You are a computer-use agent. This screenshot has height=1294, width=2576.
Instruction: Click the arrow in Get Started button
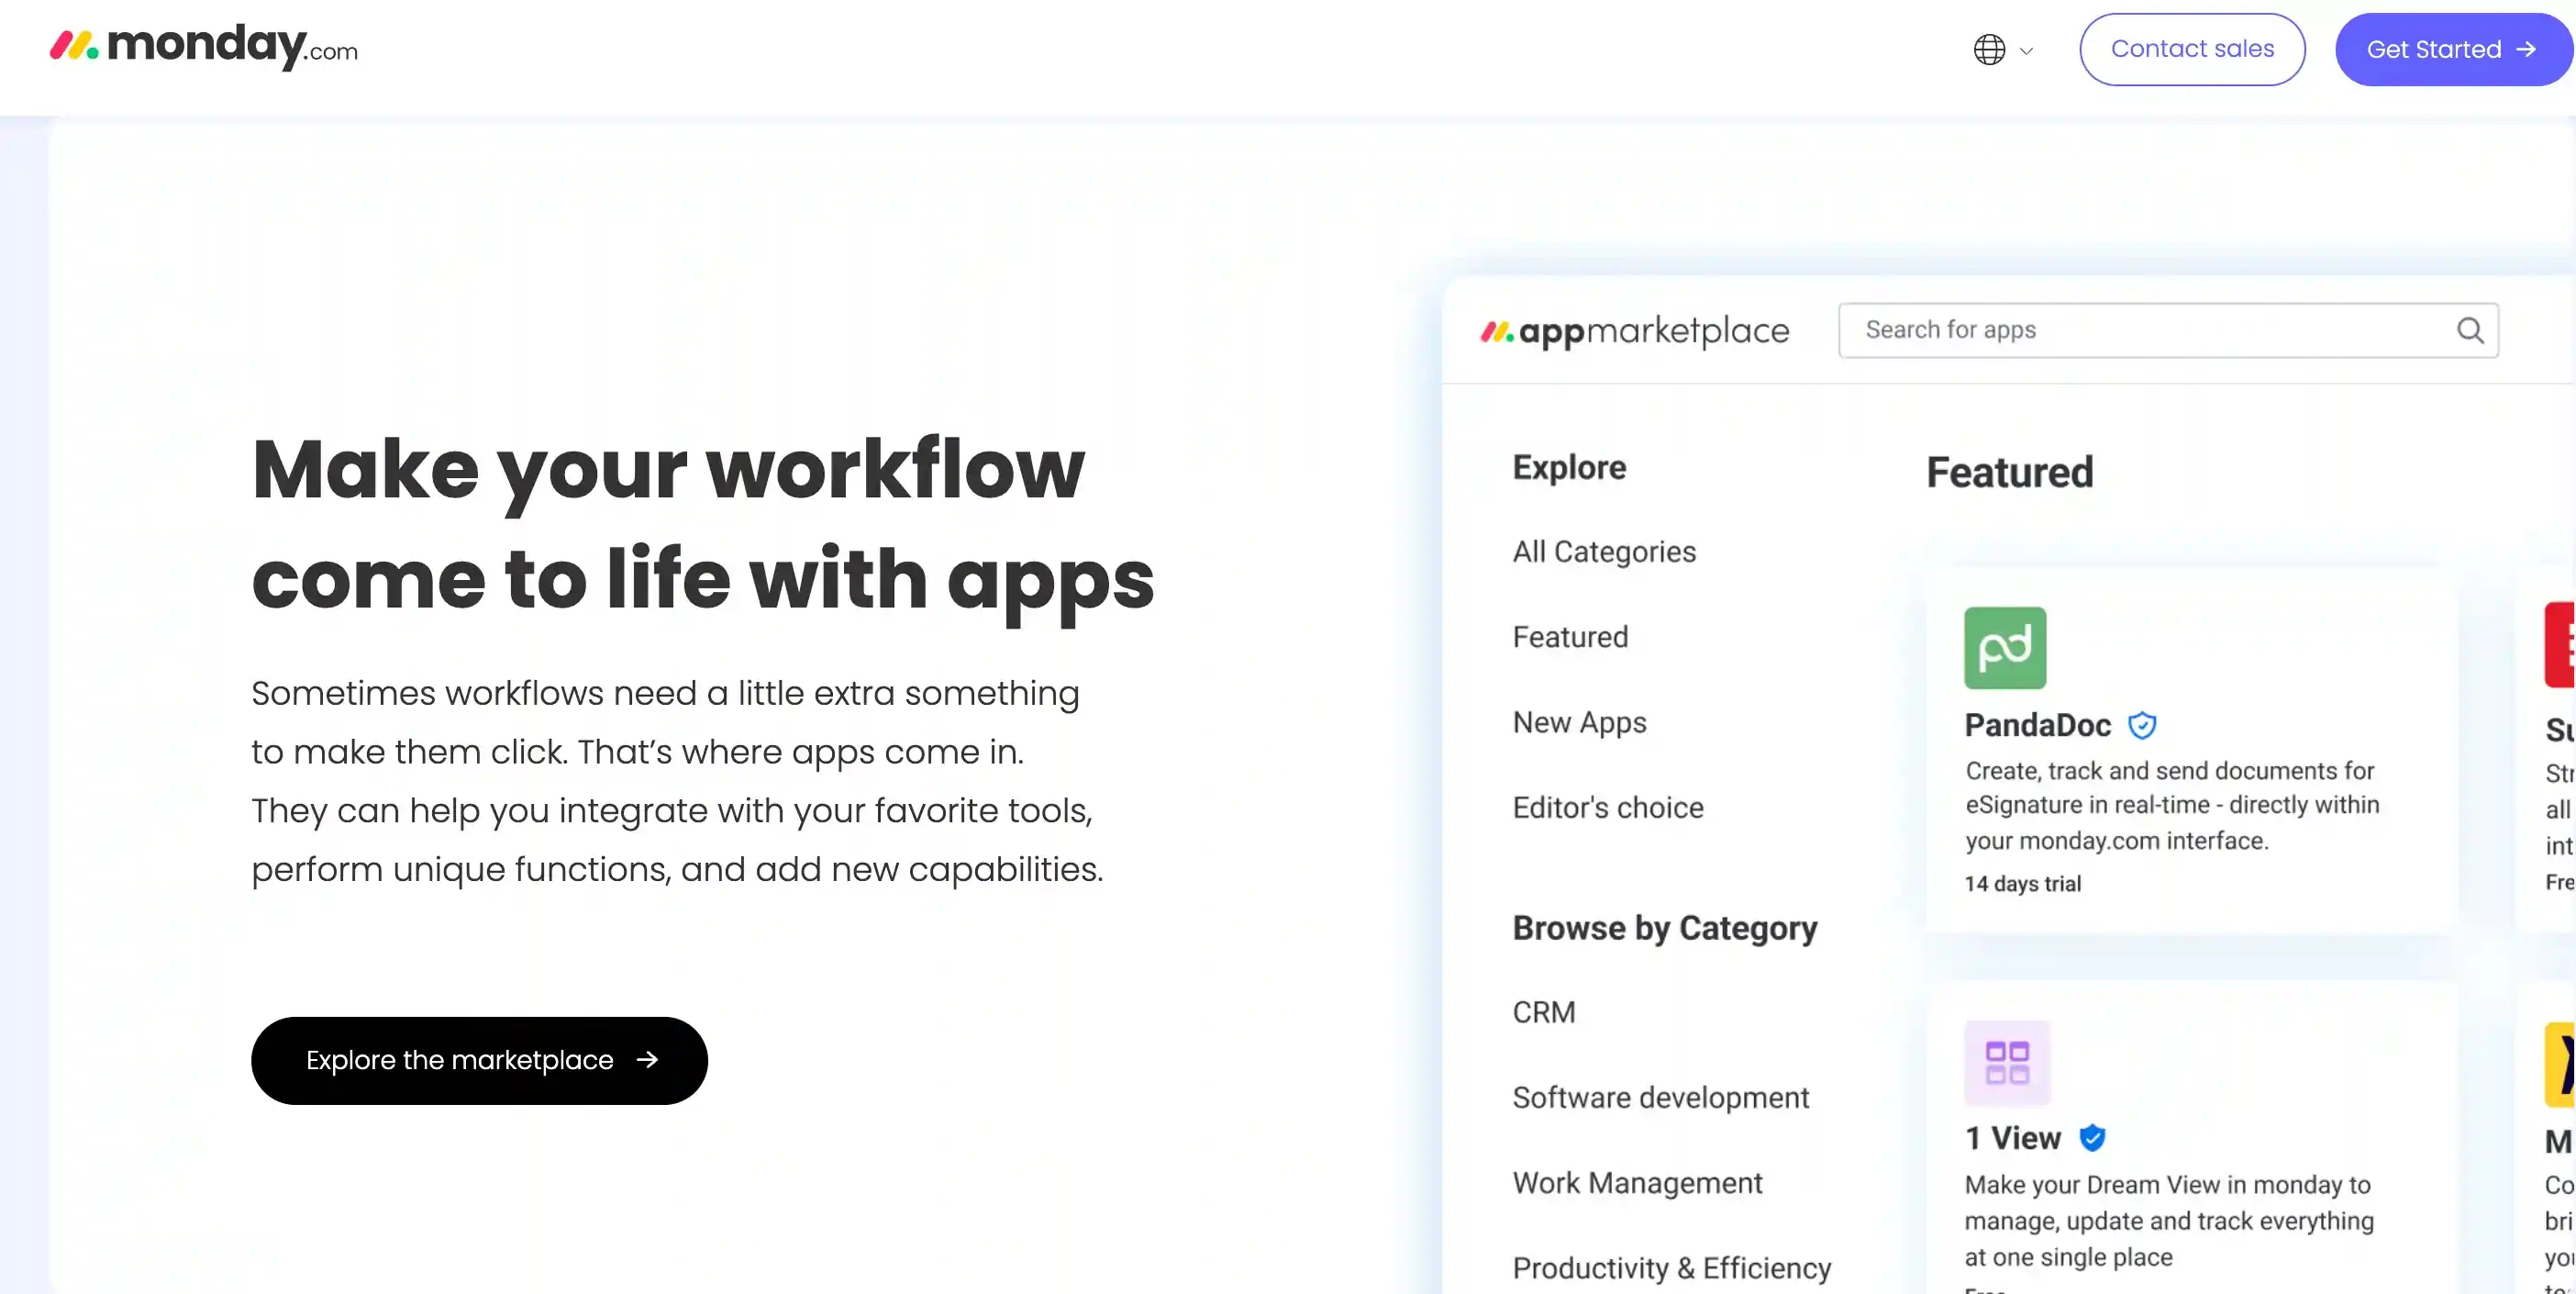(x=2526, y=49)
